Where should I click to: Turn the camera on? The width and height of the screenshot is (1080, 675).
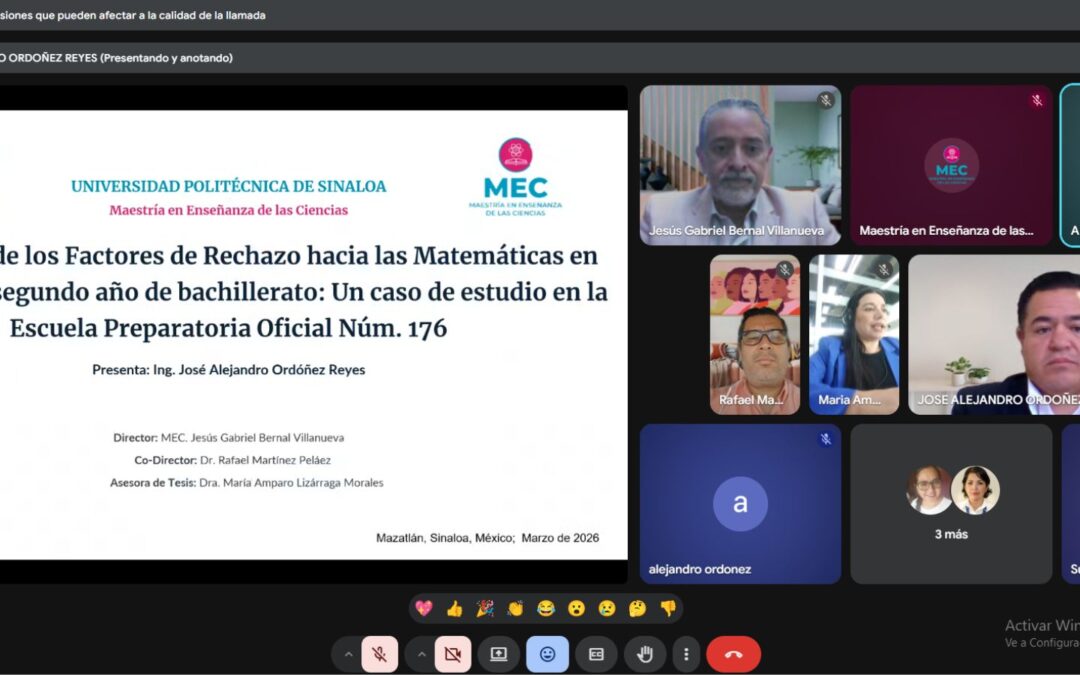coord(454,654)
